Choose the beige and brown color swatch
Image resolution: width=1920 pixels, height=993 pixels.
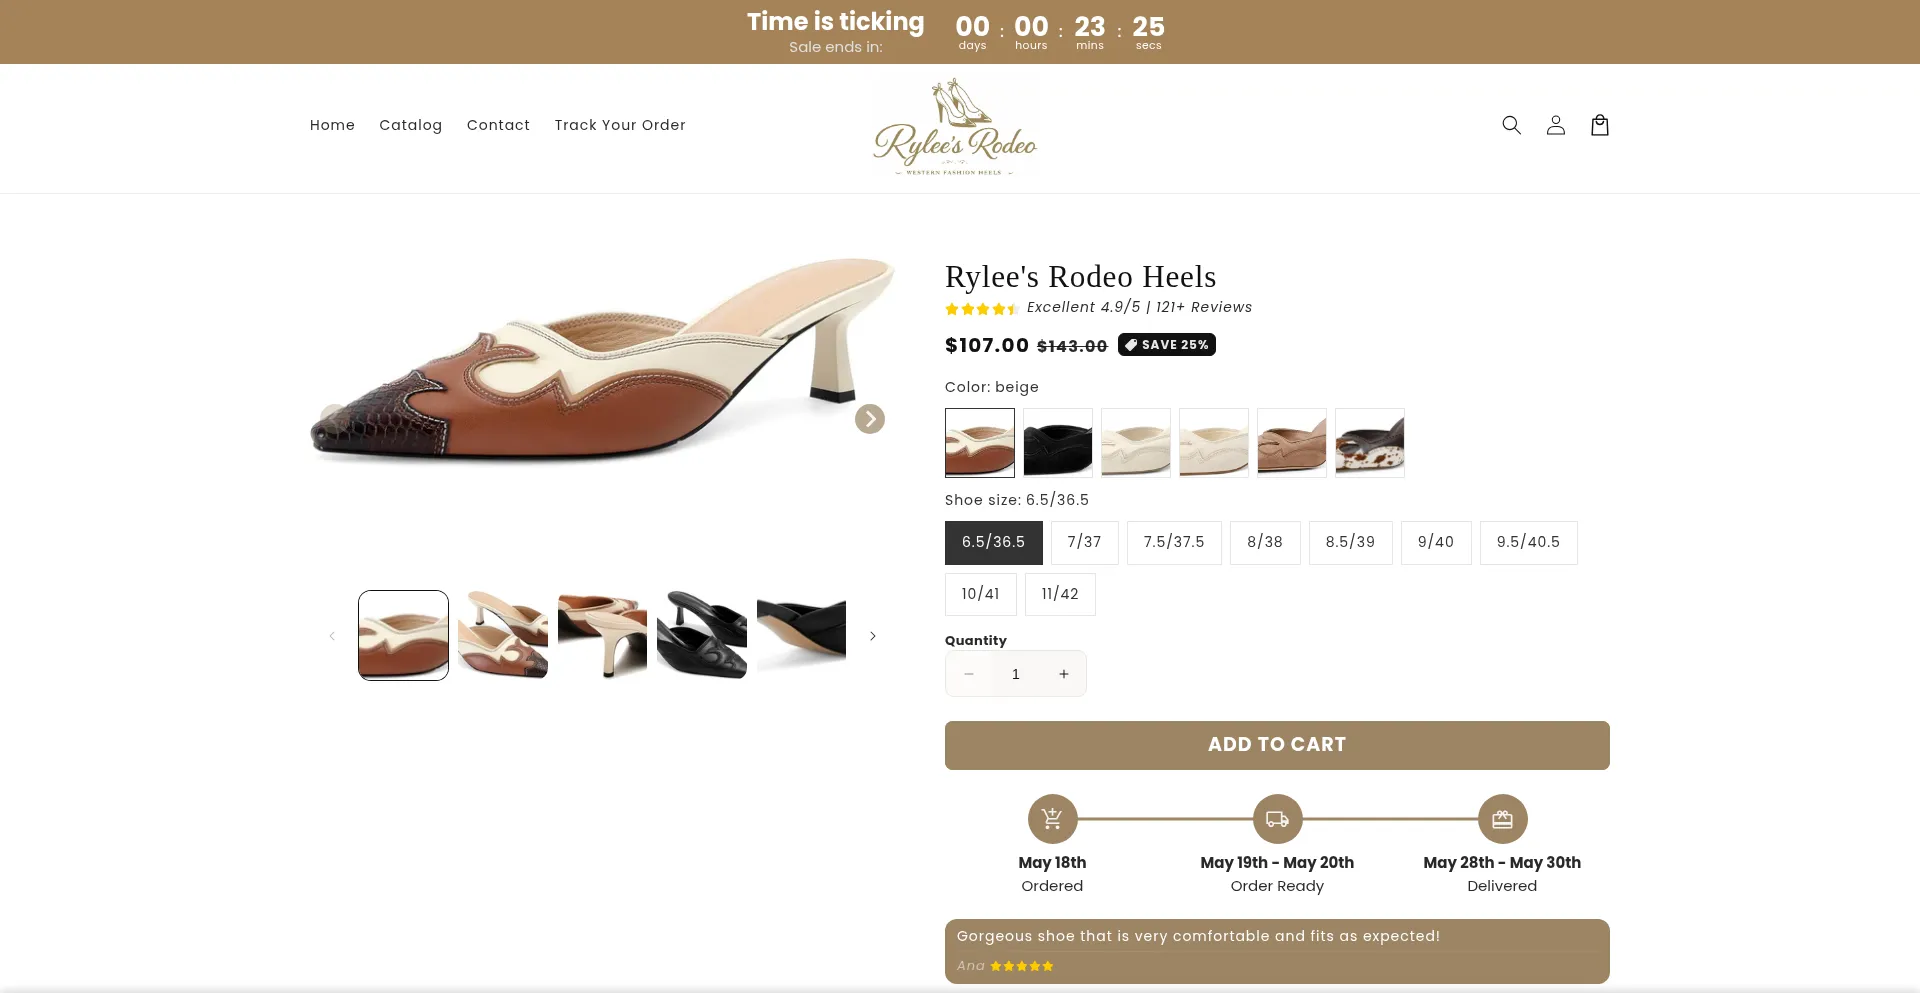click(980, 442)
